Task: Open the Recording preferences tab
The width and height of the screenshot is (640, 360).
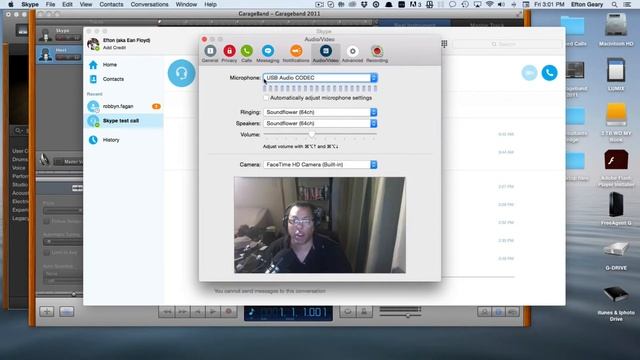Action: tap(377, 53)
